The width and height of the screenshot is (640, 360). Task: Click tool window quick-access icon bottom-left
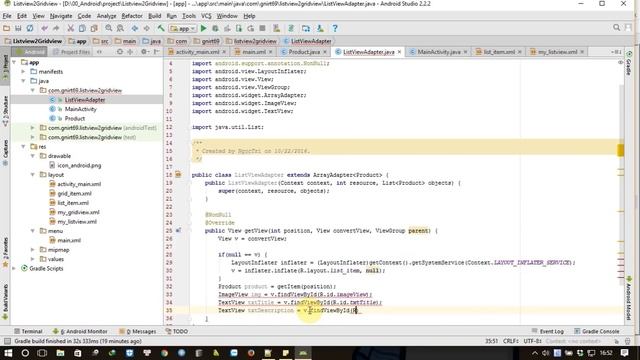pos(7,341)
